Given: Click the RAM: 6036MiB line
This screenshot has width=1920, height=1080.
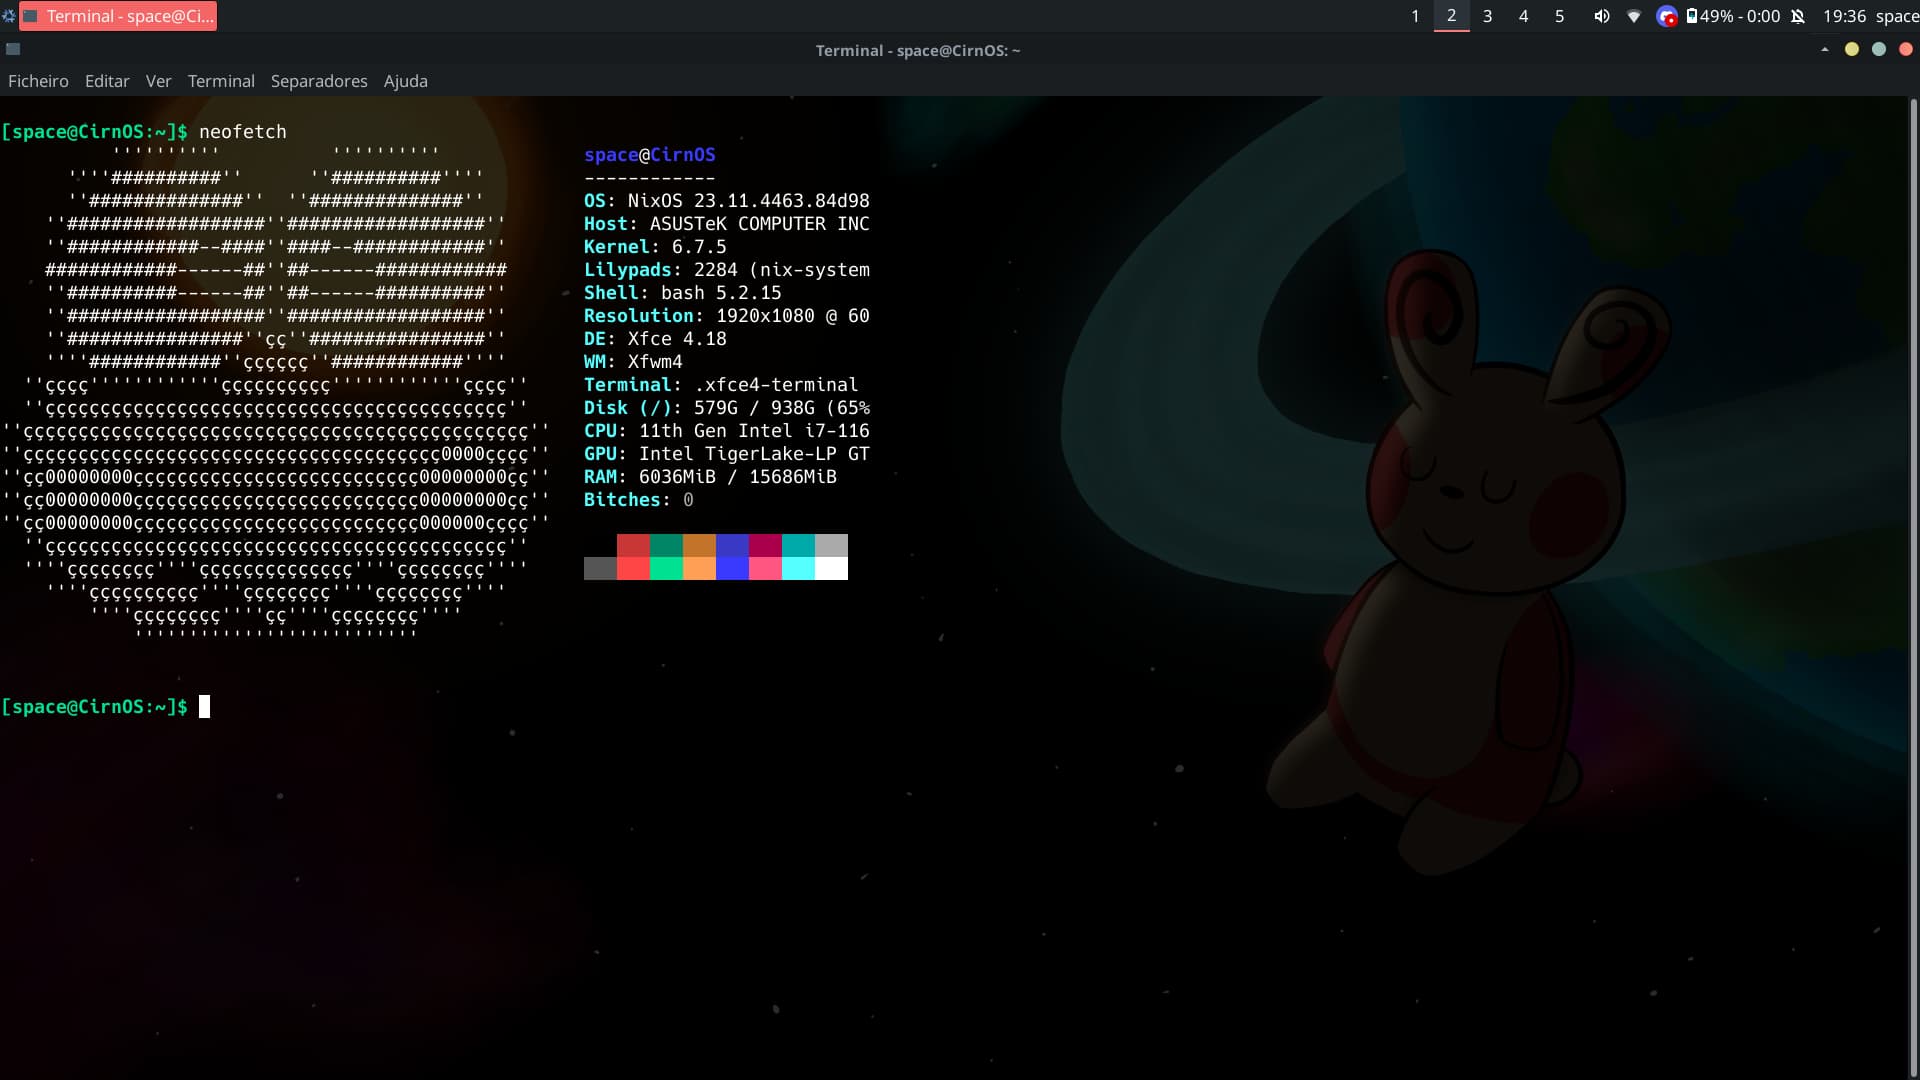Looking at the screenshot, I should (710, 477).
